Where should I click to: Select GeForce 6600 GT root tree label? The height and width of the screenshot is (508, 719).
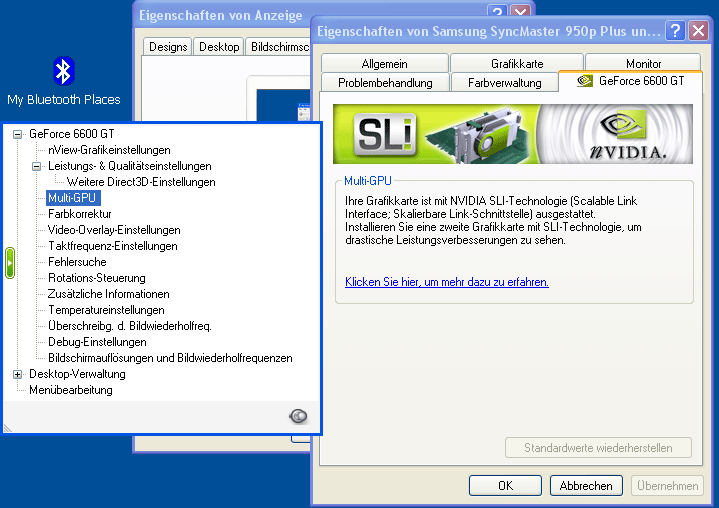coord(72,134)
